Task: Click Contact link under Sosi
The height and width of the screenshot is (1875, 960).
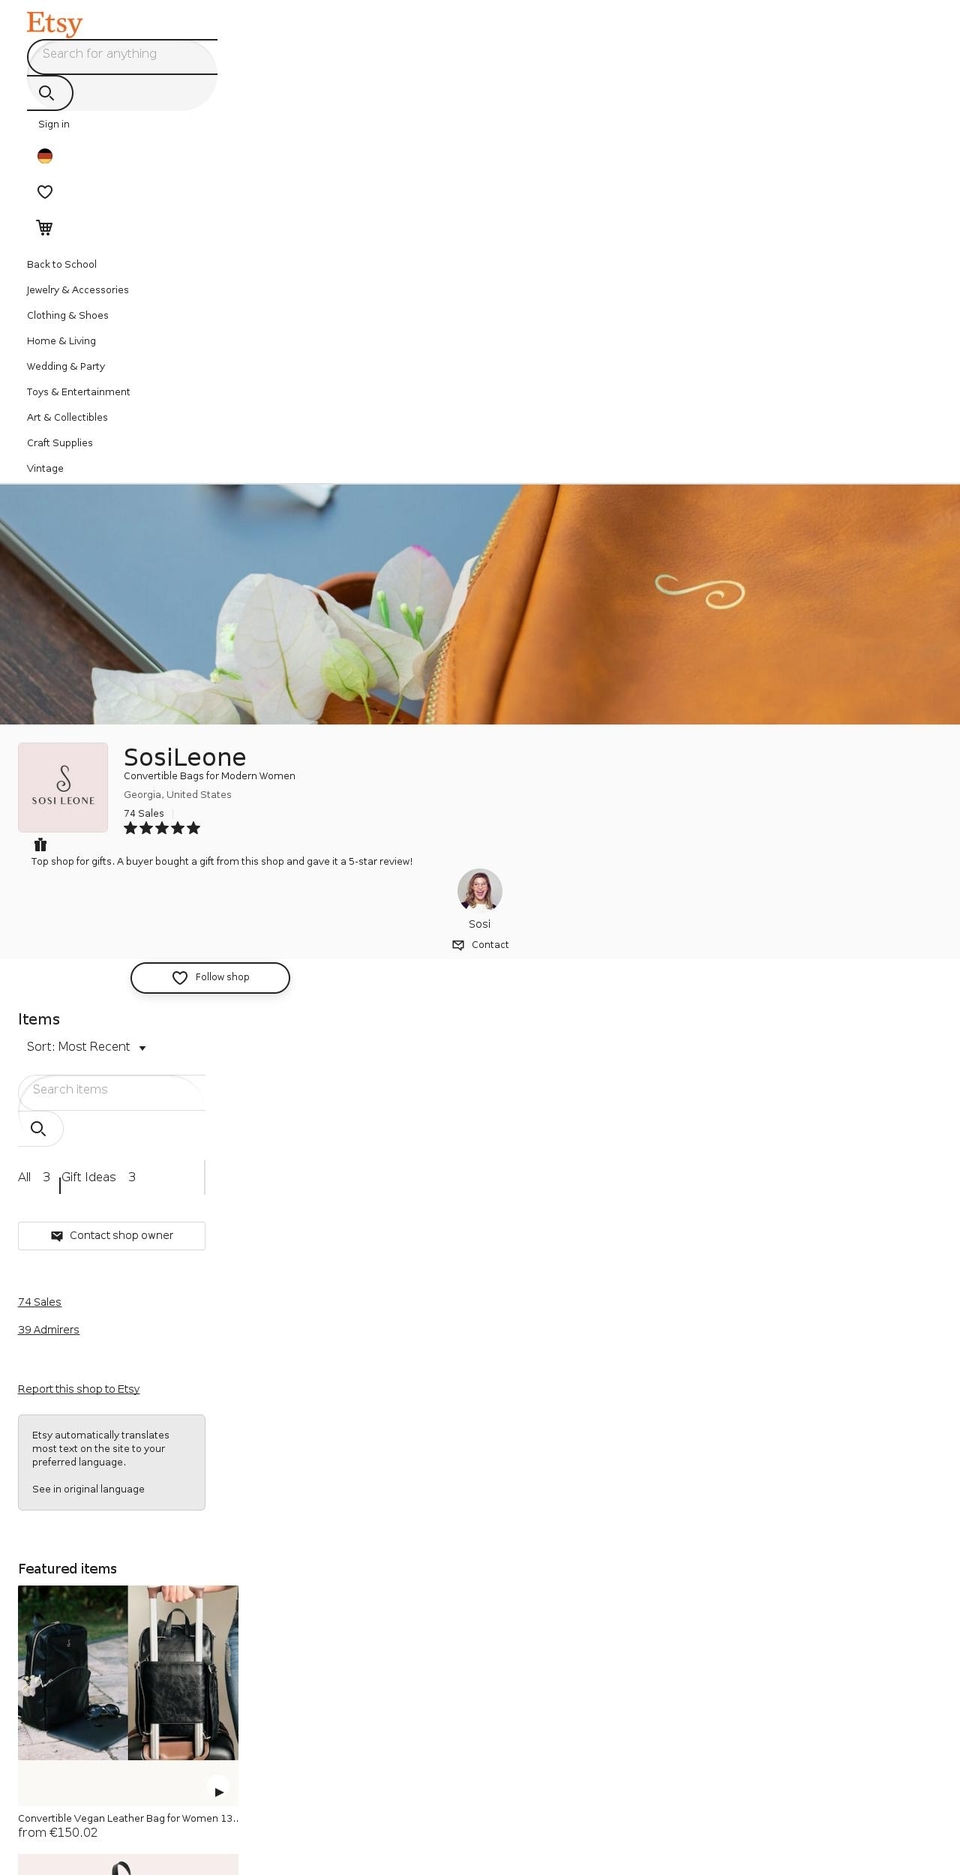Action: (480, 945)
